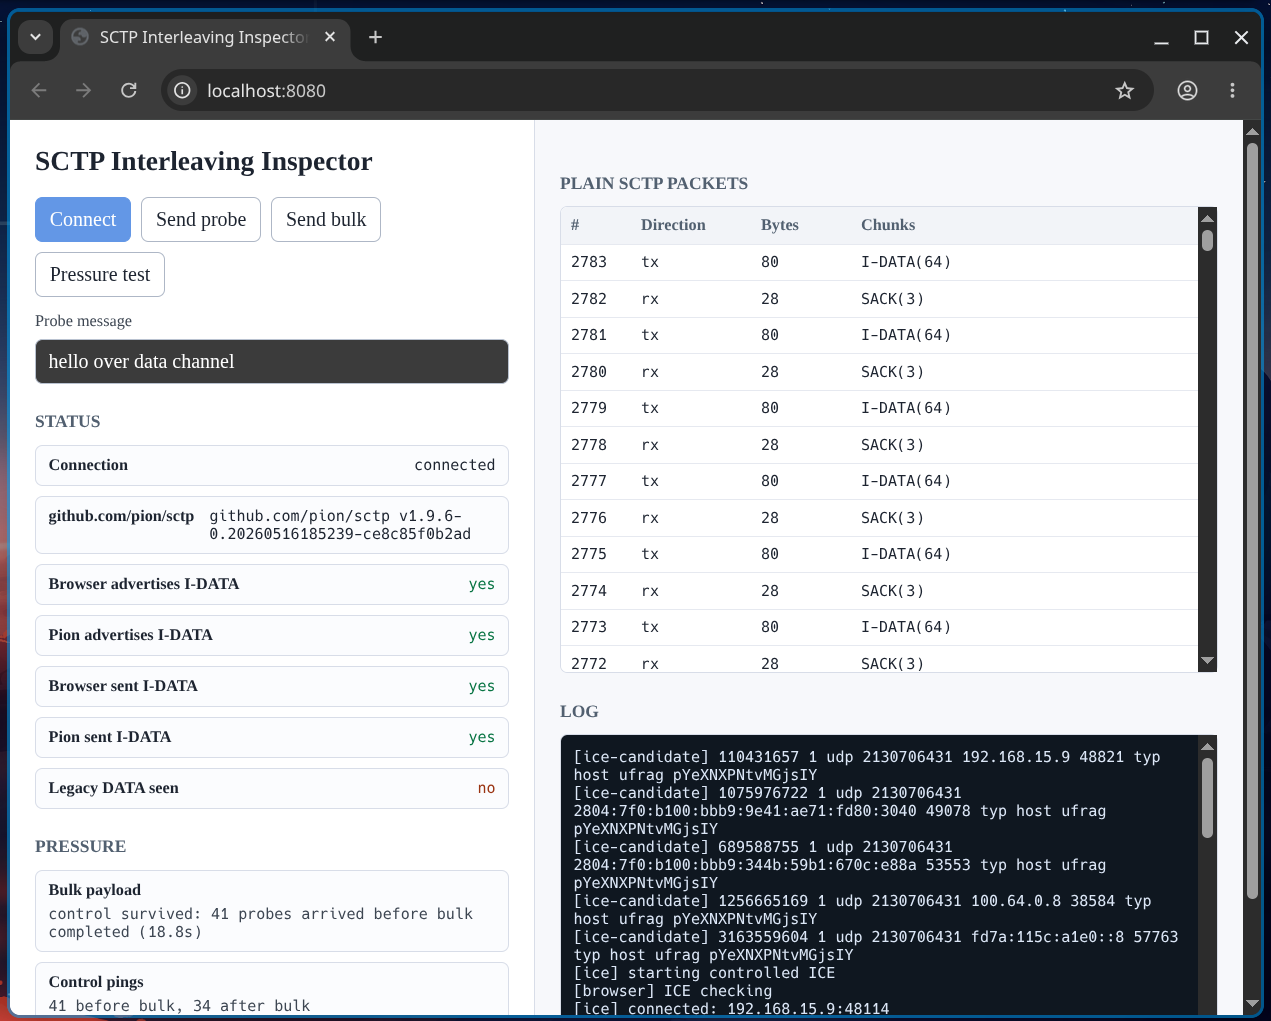1271x1021 pixels.
Task: Click the page scrollbar up arrow
Action: click(1252, 131)
